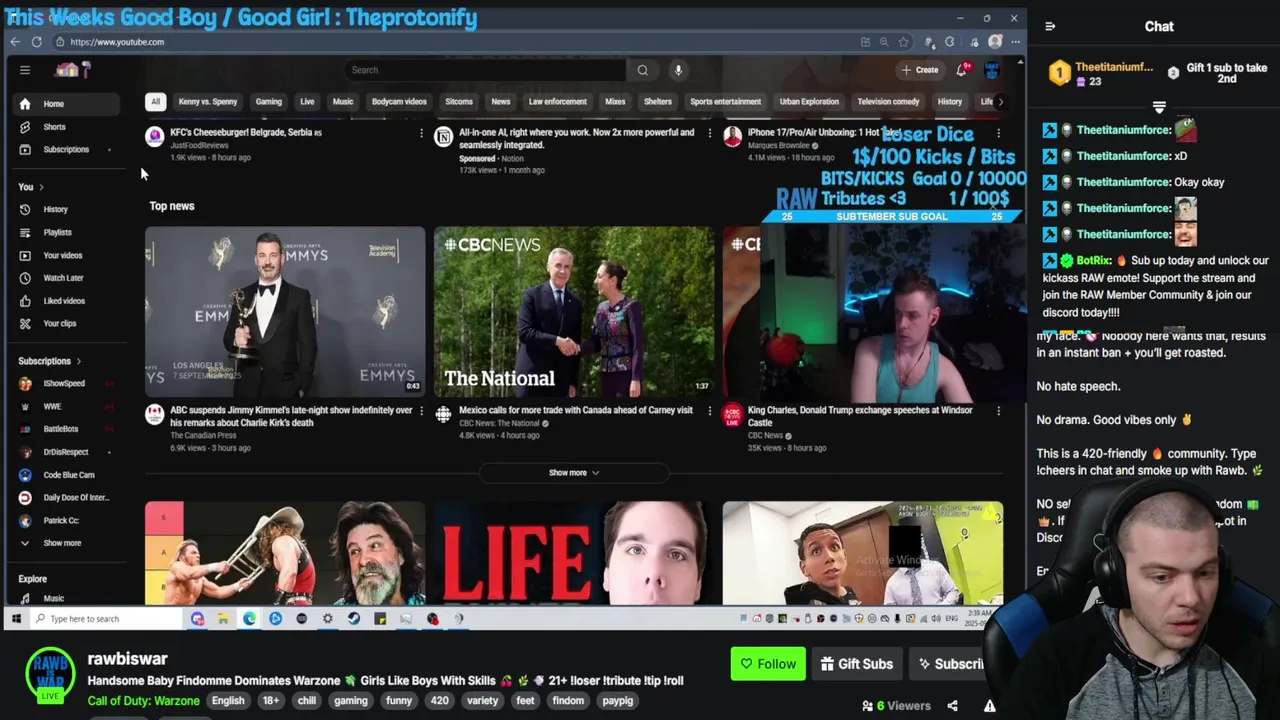Image resolution: width=1280 pixels, height=720 pixels.
Task: Open Jimmy Kimmel Emmys thumbnail
Action: [x=285, y=312]
